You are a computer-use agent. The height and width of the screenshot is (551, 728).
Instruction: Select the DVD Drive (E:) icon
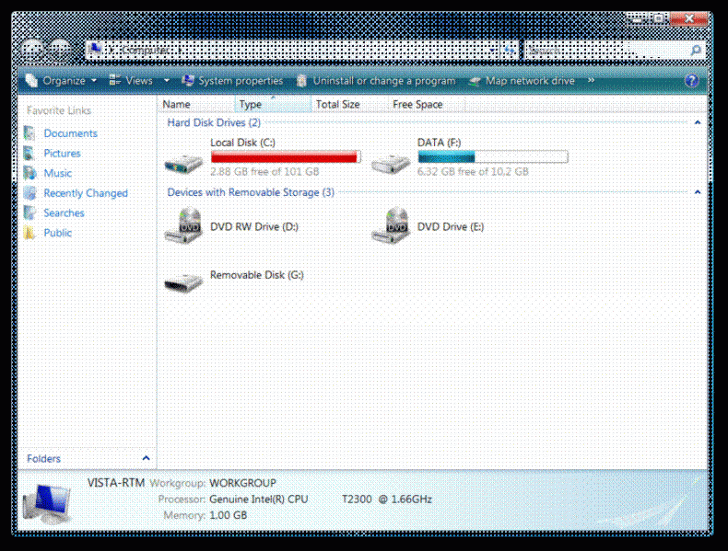tap(391, 226)
